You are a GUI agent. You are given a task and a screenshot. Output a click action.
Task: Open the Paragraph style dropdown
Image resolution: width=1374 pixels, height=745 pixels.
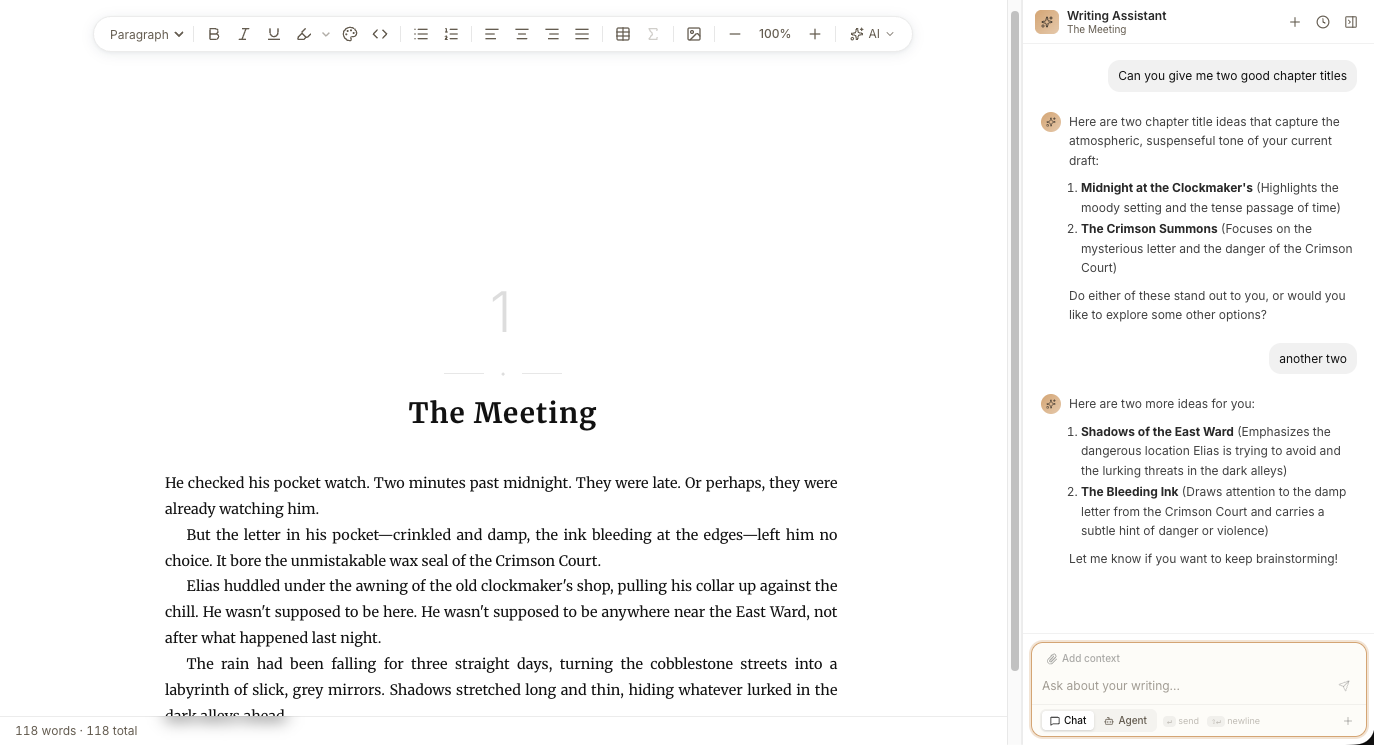[x=146, y=34]
